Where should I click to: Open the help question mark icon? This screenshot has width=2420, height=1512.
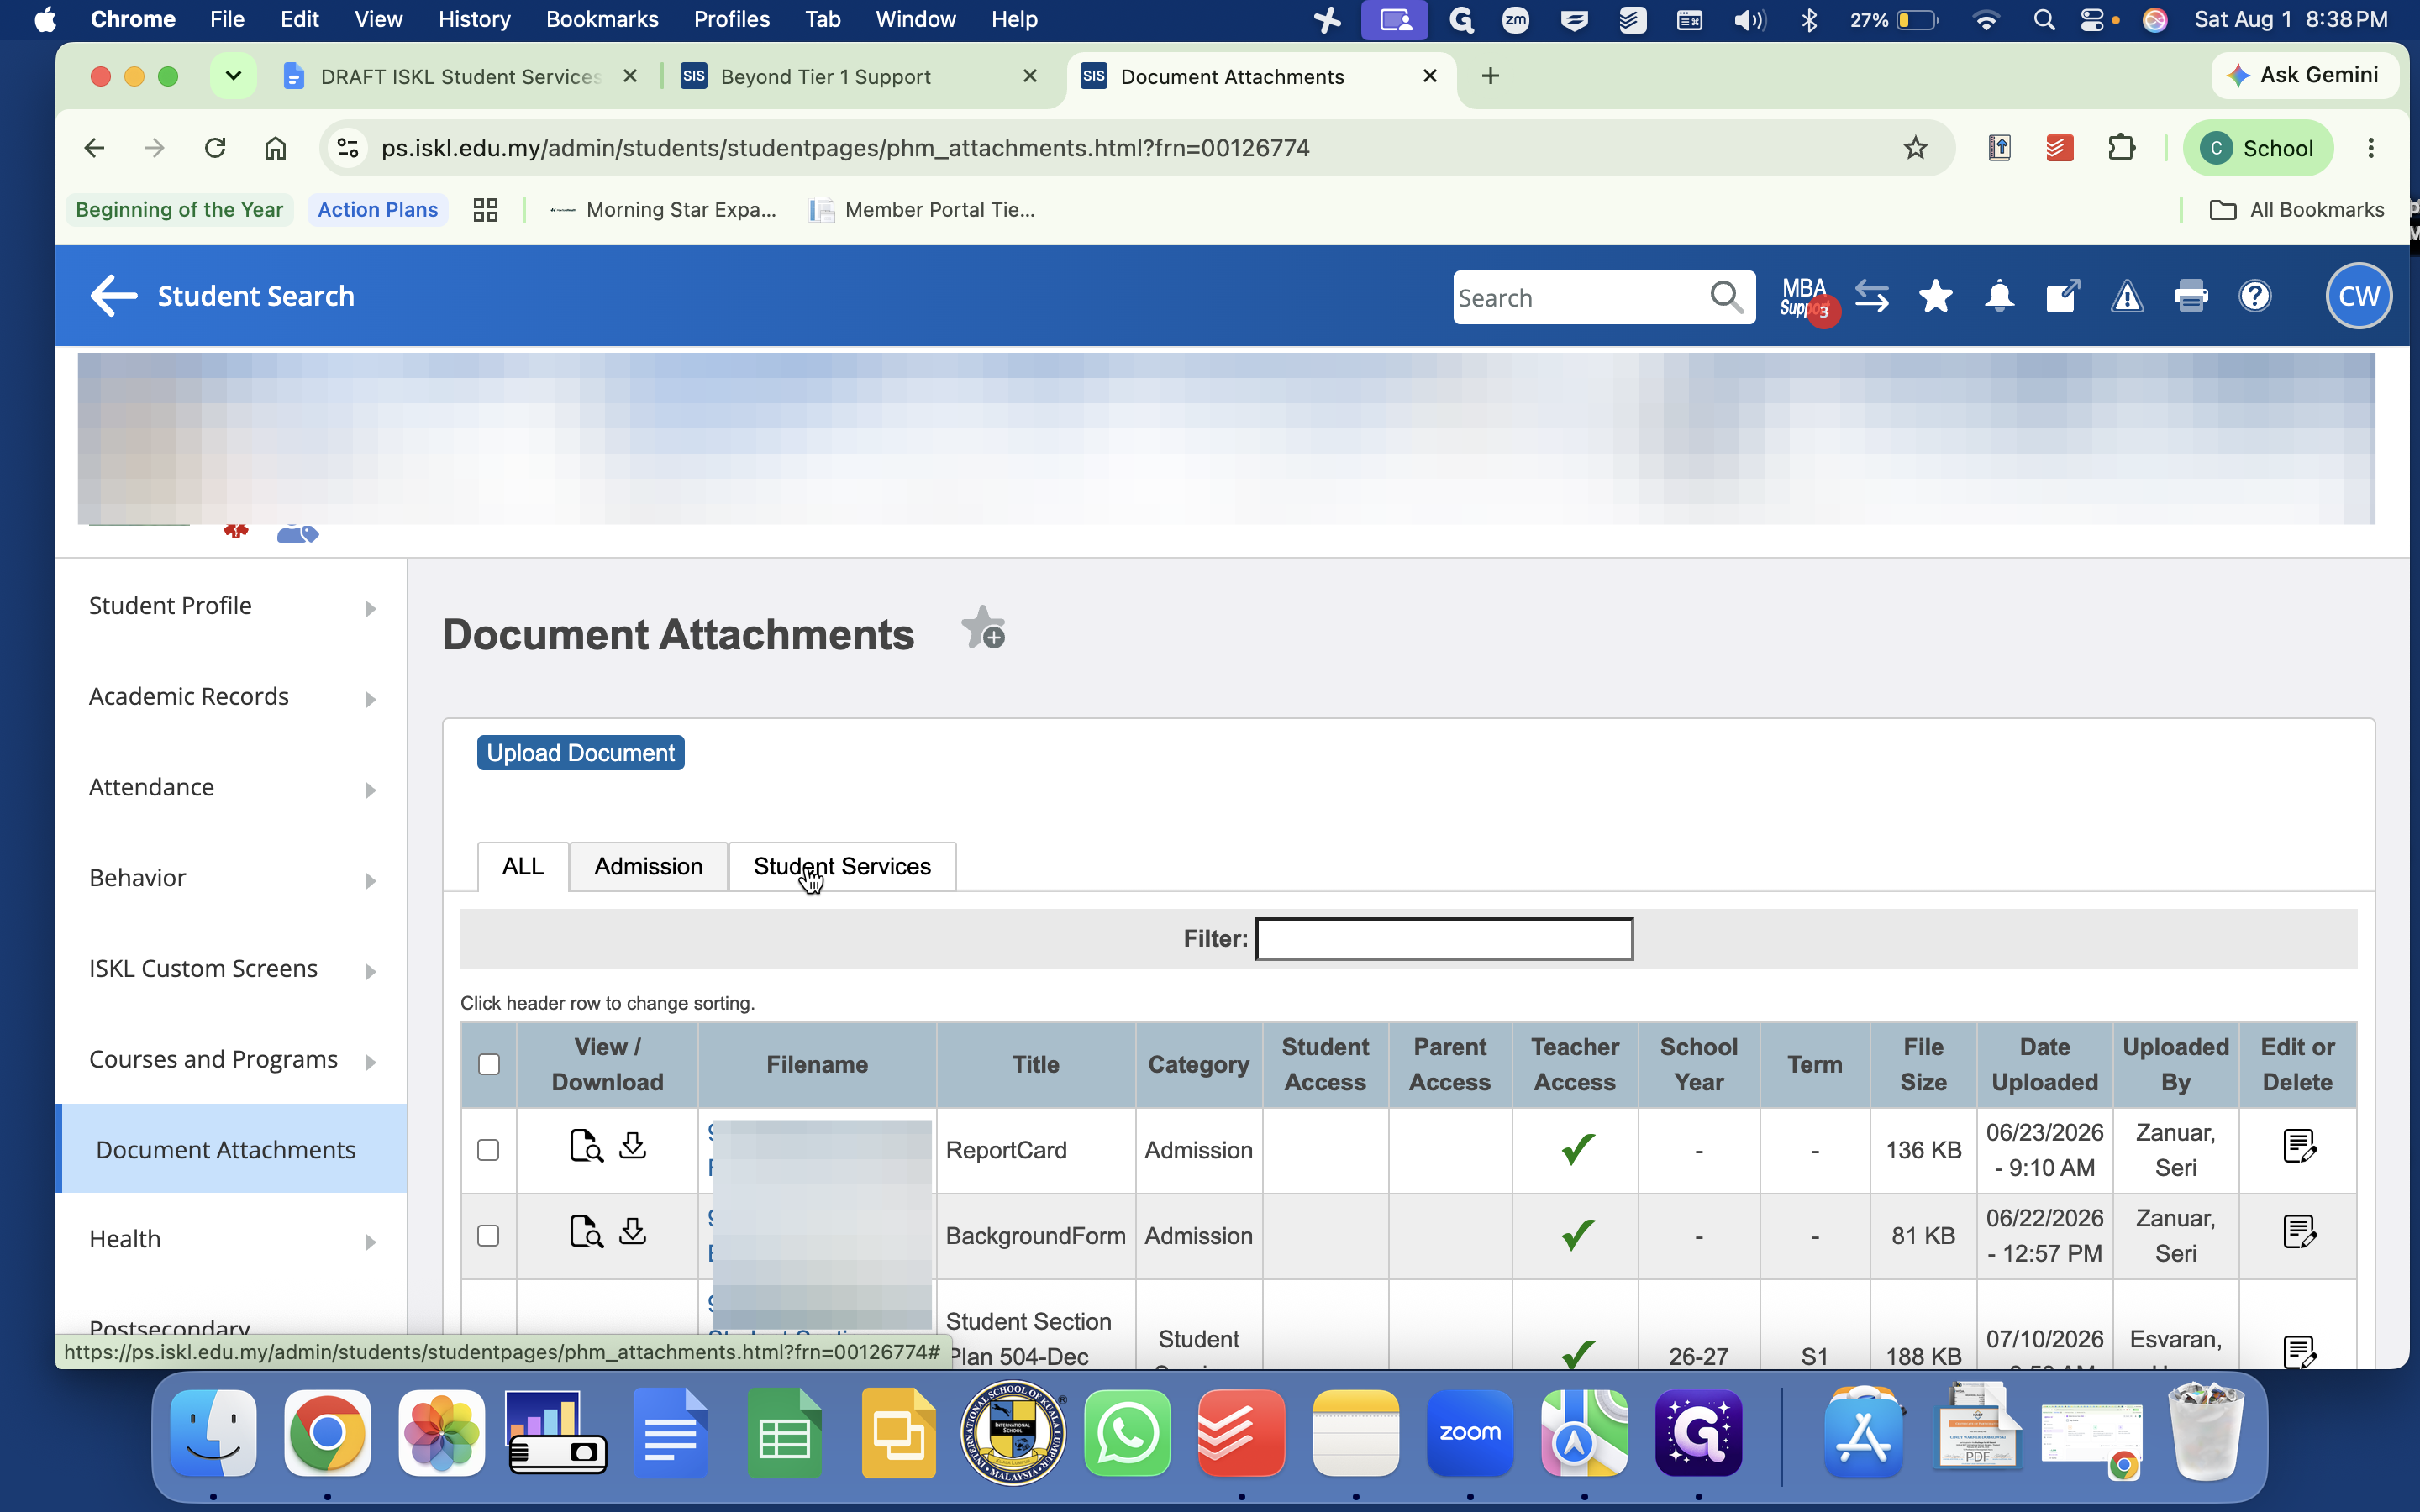point(2255,296)
